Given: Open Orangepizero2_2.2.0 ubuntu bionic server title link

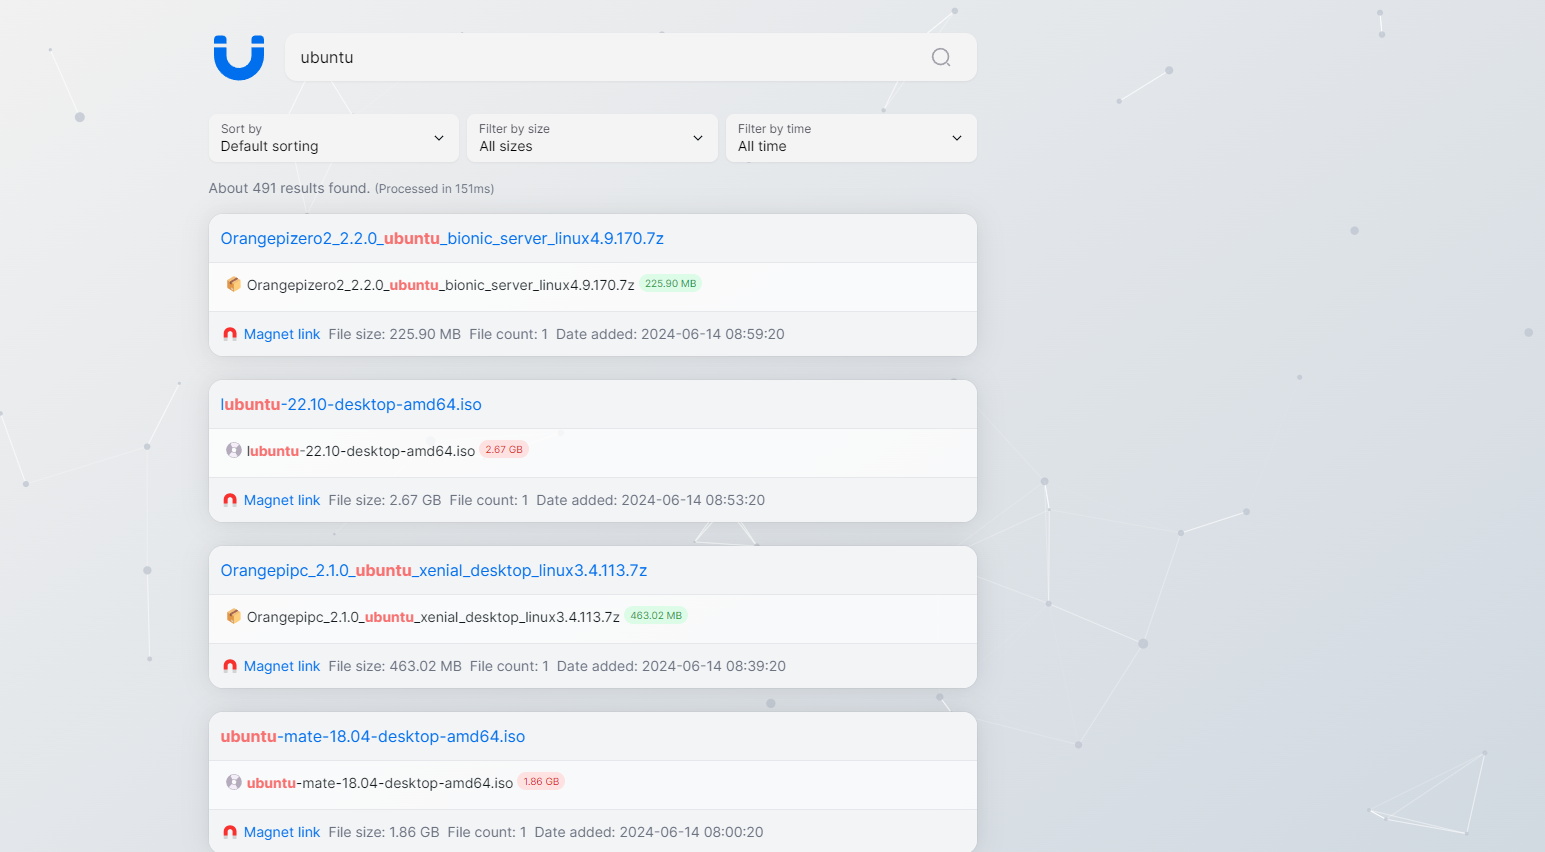Looking at the screenshot, I should [x=442, y=238].
